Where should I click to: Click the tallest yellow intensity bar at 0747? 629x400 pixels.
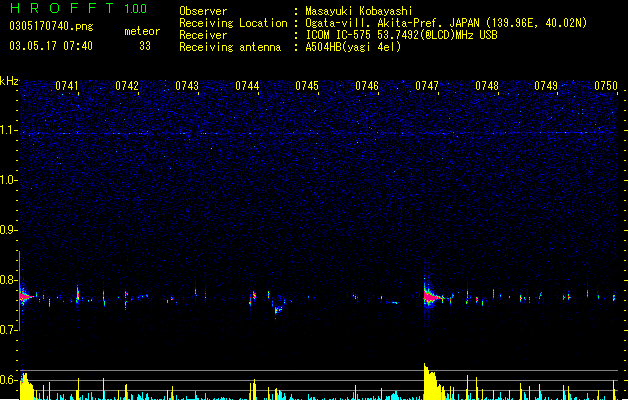click(426, 381)
